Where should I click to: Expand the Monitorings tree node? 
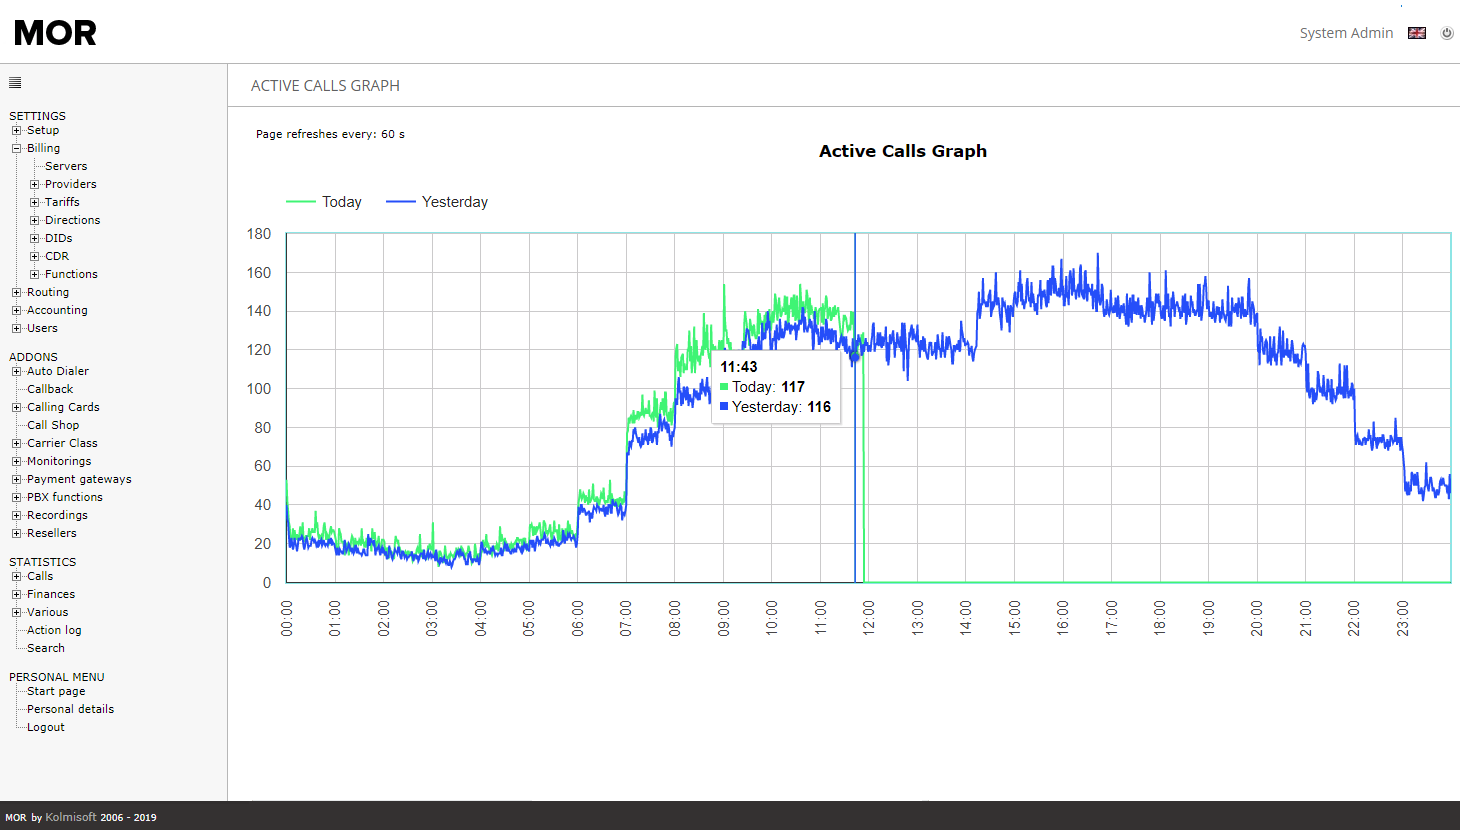pyautogui.click(x=16, y=461)
